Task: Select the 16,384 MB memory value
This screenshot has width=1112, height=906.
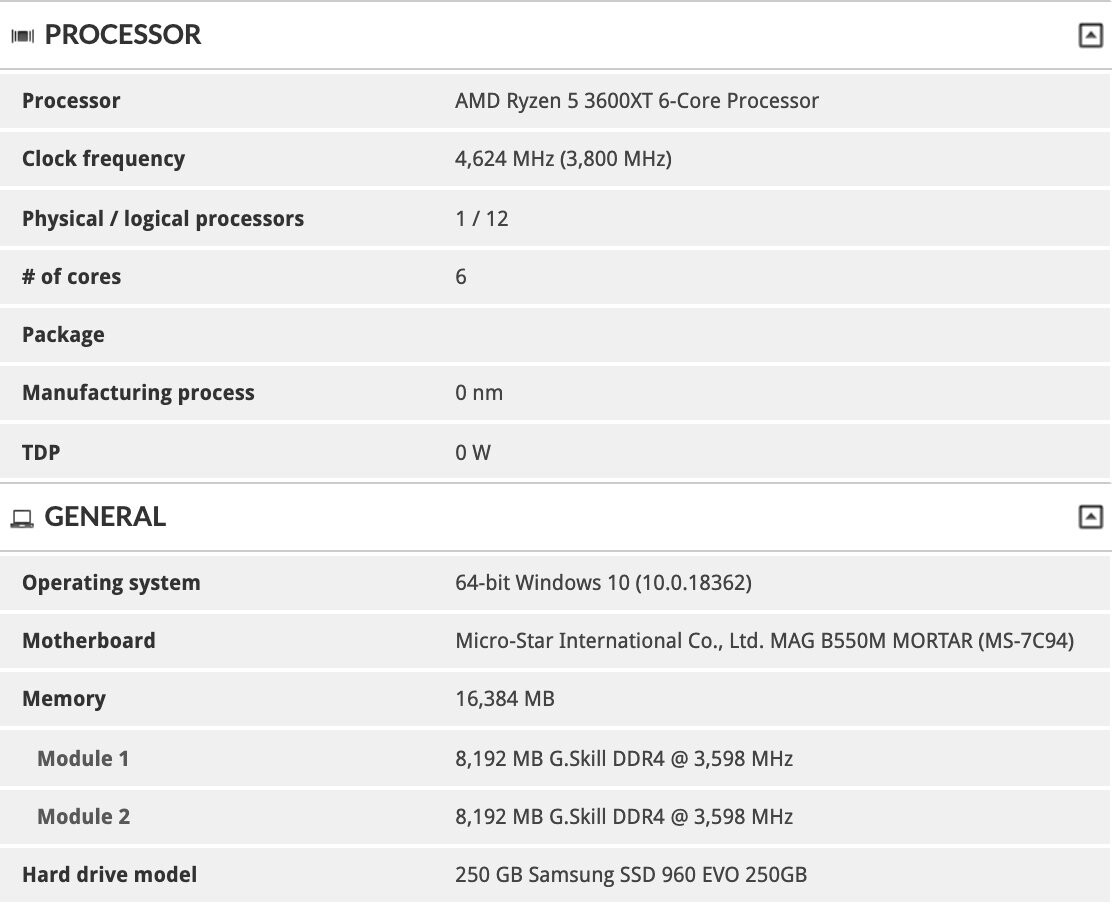Action: [x=505, y=699]
